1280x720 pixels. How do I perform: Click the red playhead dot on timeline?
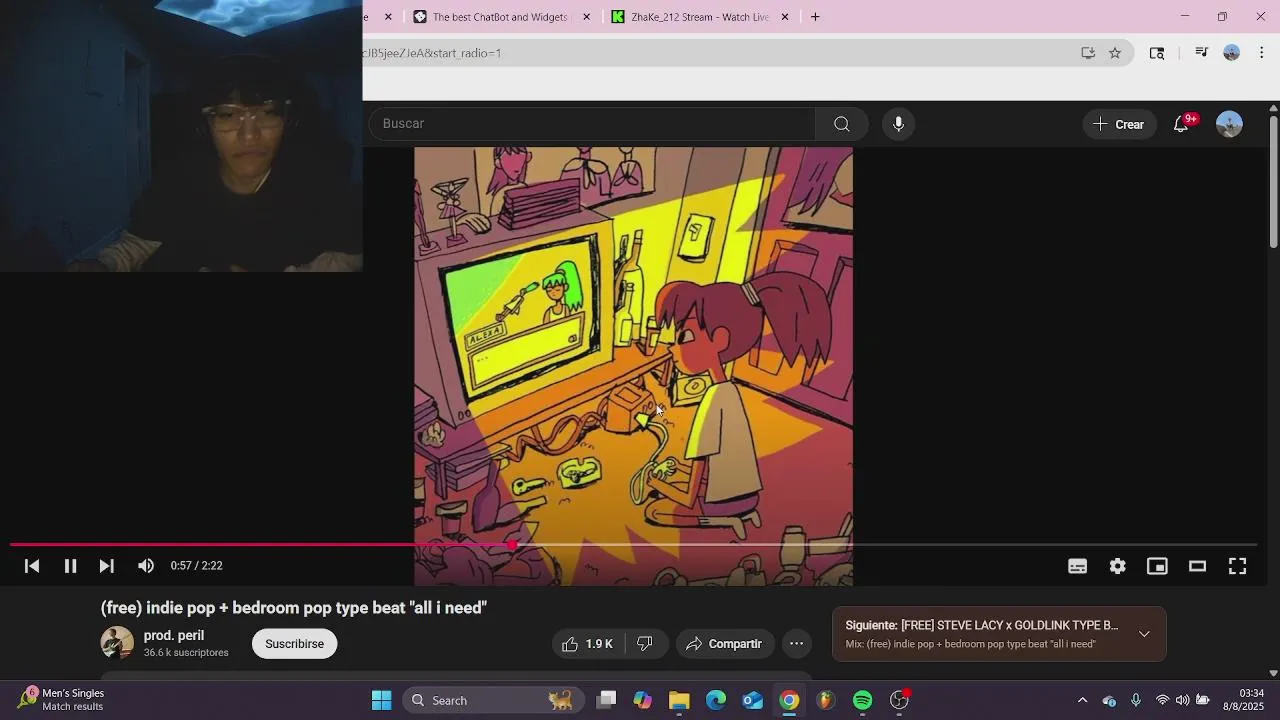point(513,545)
